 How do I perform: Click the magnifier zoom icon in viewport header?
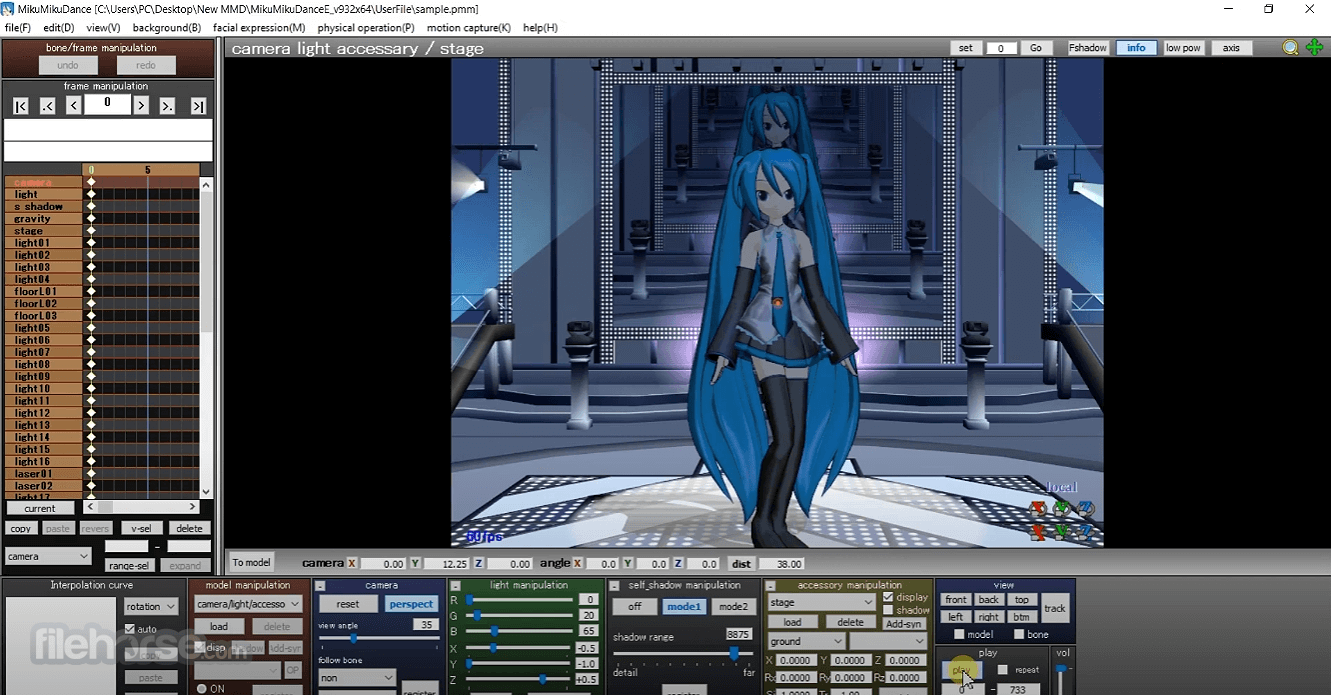click(1291, 48)
